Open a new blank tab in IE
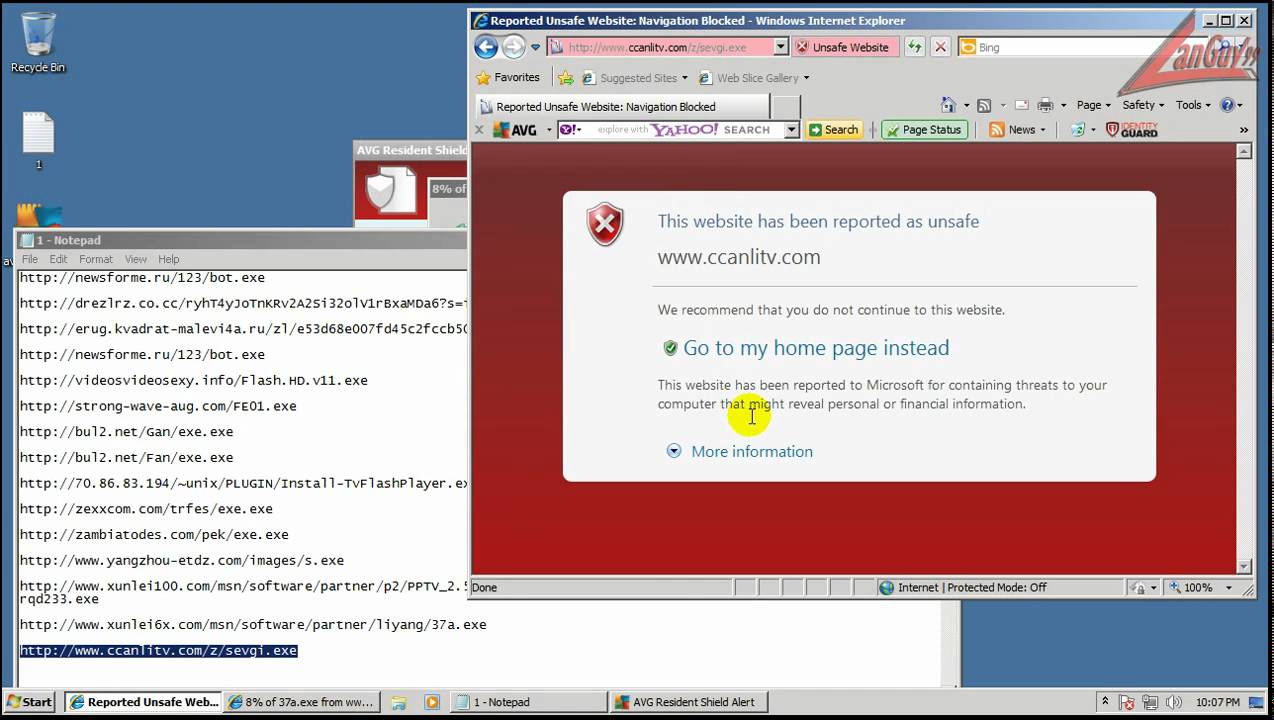Screen dimensions: 1274x720 787,106
